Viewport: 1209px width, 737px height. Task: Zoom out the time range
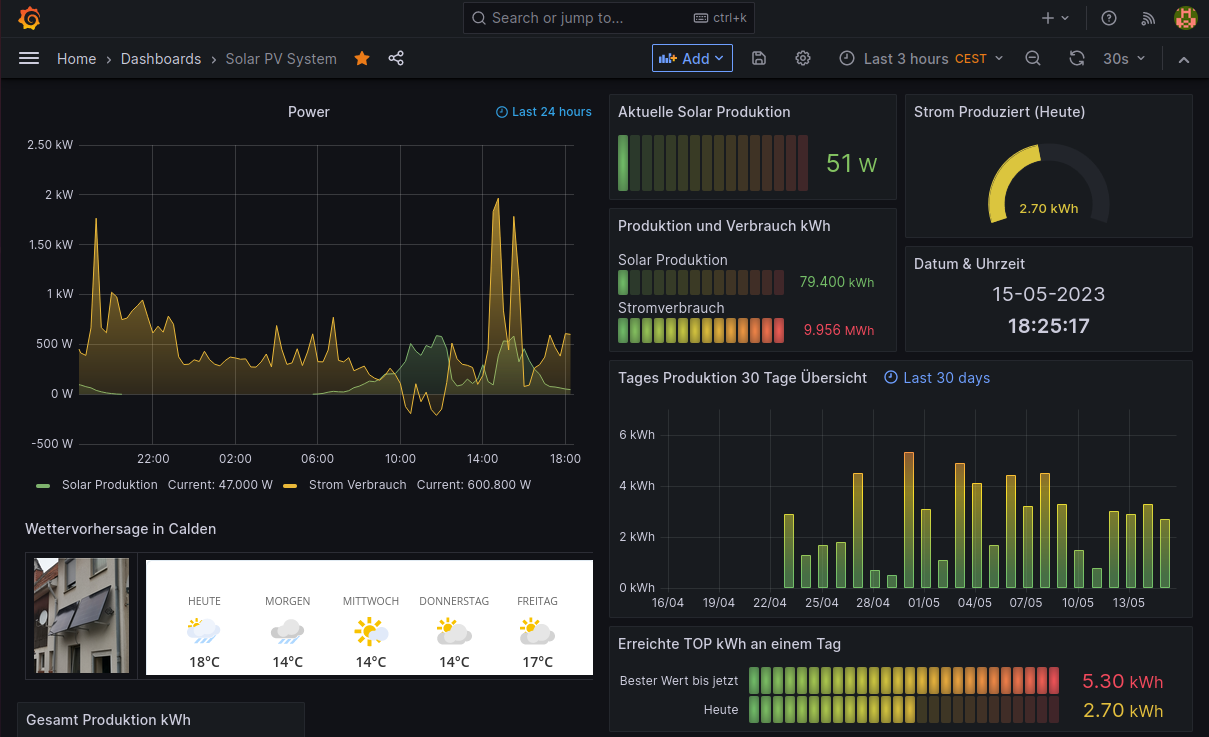pos(1033,59)
